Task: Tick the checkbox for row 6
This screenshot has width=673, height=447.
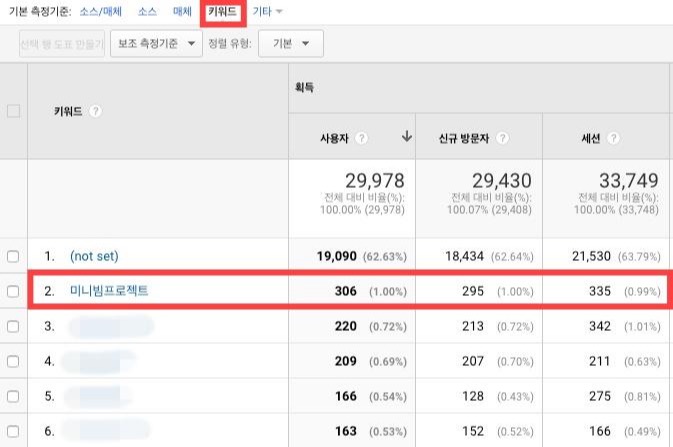Action: [x=13, y=431]
